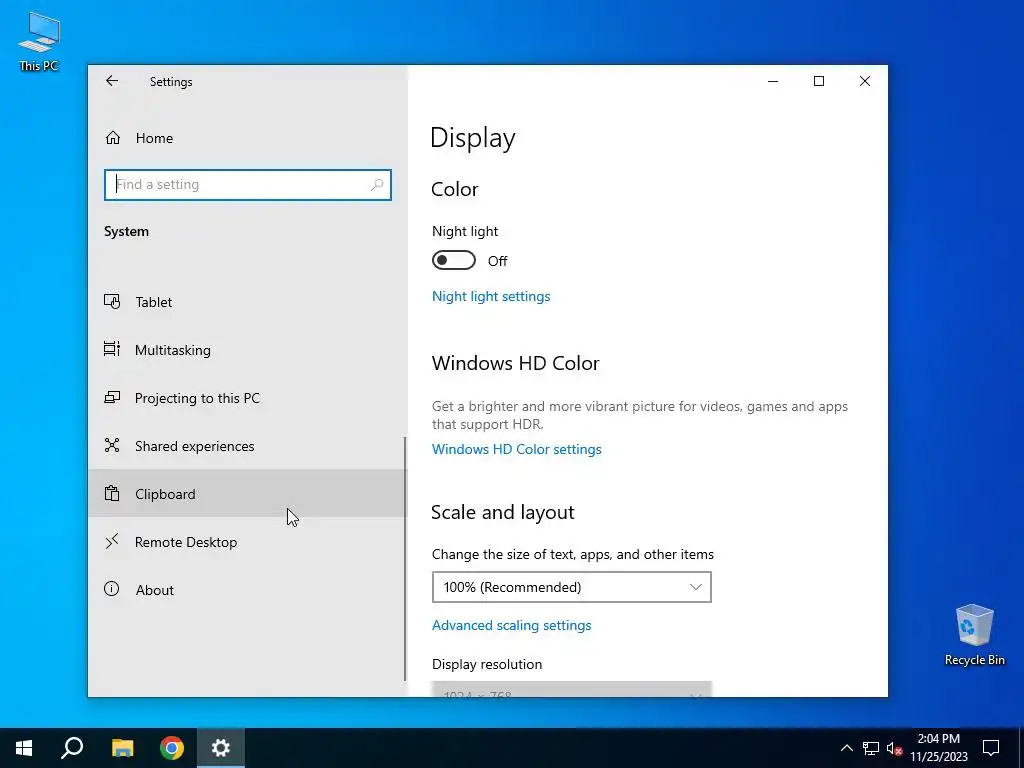This screenshot has width=1024, height=768.
Task: Select the Multitasking icon in sidebar
Action: coord(112,349)
